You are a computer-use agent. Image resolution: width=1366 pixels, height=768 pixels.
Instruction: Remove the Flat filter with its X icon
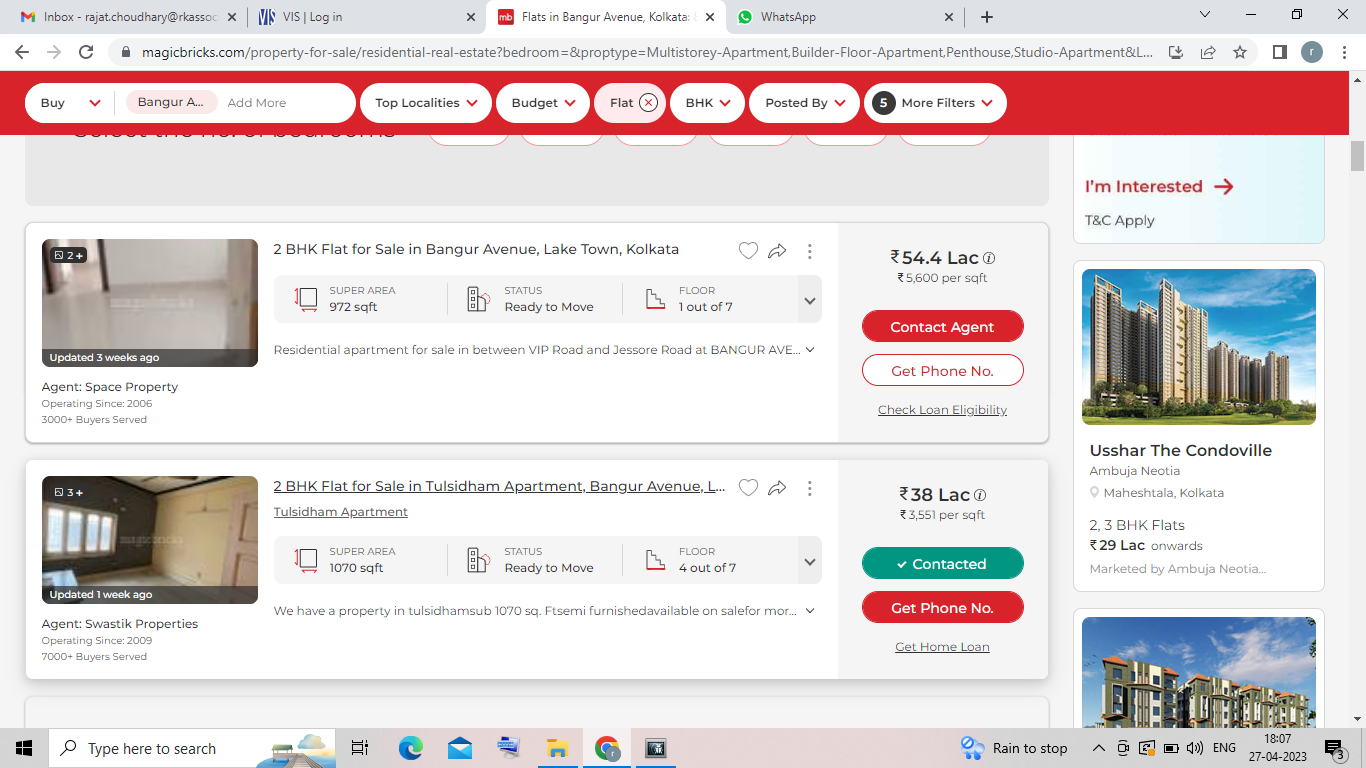click(x=648, y=103)
